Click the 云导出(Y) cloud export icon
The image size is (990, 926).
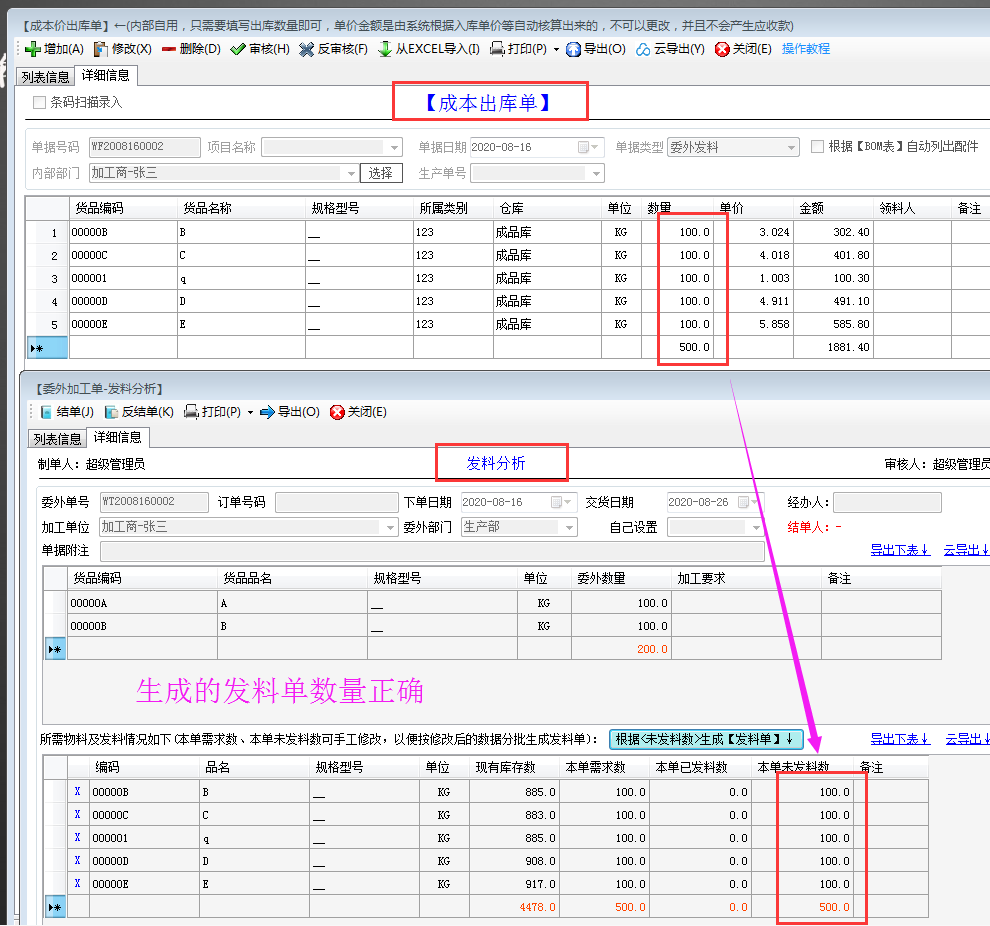[644, 49]
